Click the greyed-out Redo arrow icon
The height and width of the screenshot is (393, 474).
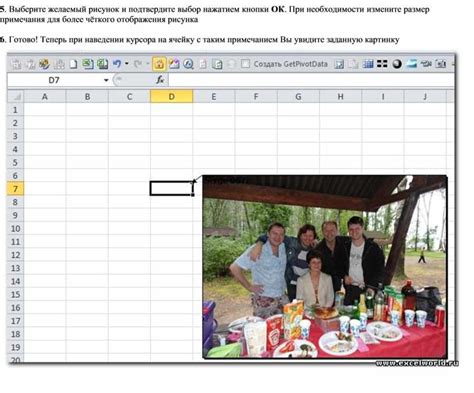tap(137, 64)
